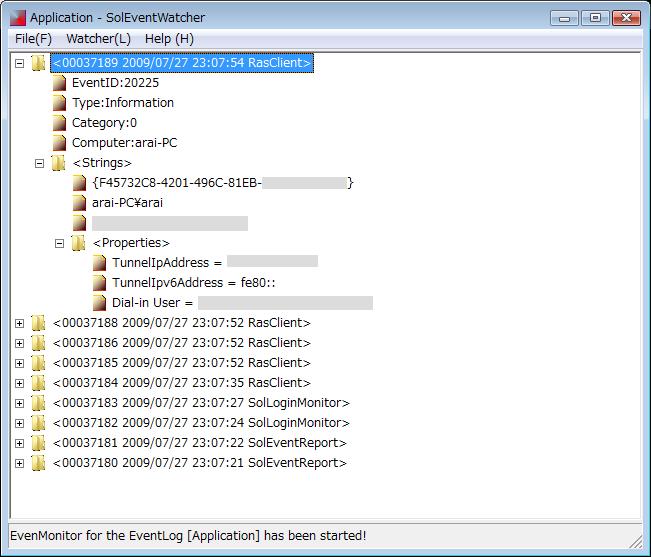The image size is (651, 557).
Task: Maximize the SolEventWatcher window
Action: (595, 18)
